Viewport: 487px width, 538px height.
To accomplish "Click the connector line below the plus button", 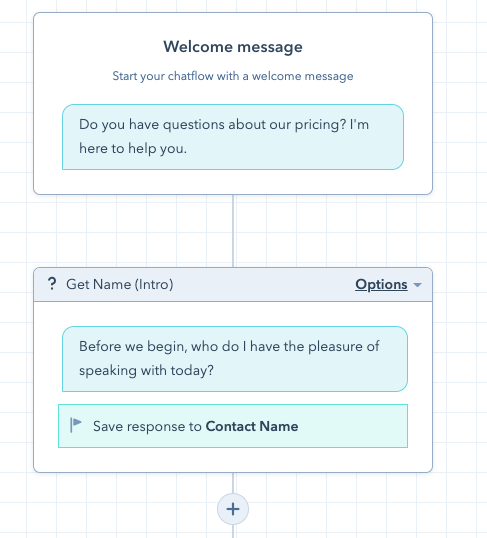I will (x=233, y=531).
